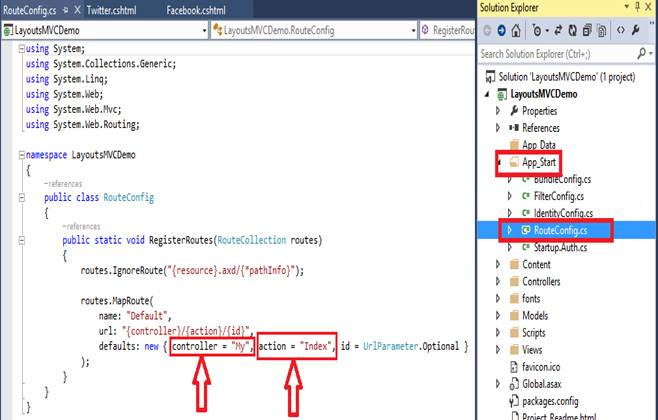This screenshot has height=420, width=658.
Task: Open search options dropdown beside magnifier
Action: coord(651,54)
